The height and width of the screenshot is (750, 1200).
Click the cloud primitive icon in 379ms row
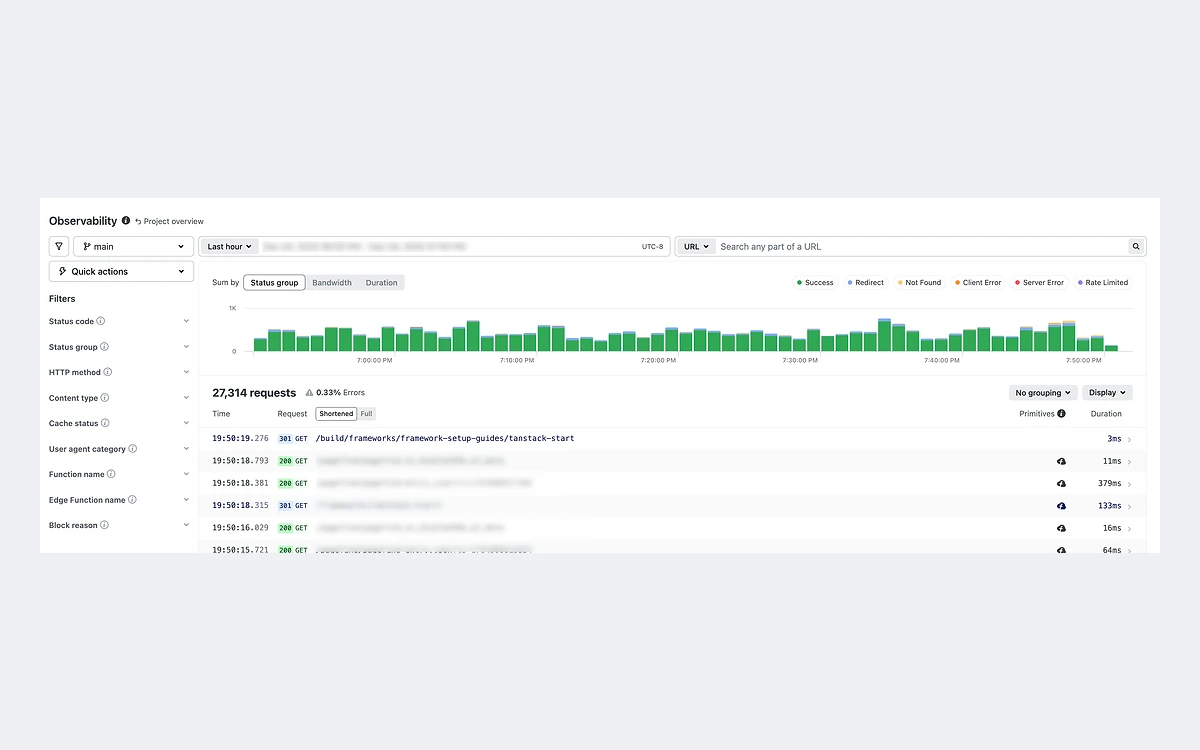coord(1061,483)
